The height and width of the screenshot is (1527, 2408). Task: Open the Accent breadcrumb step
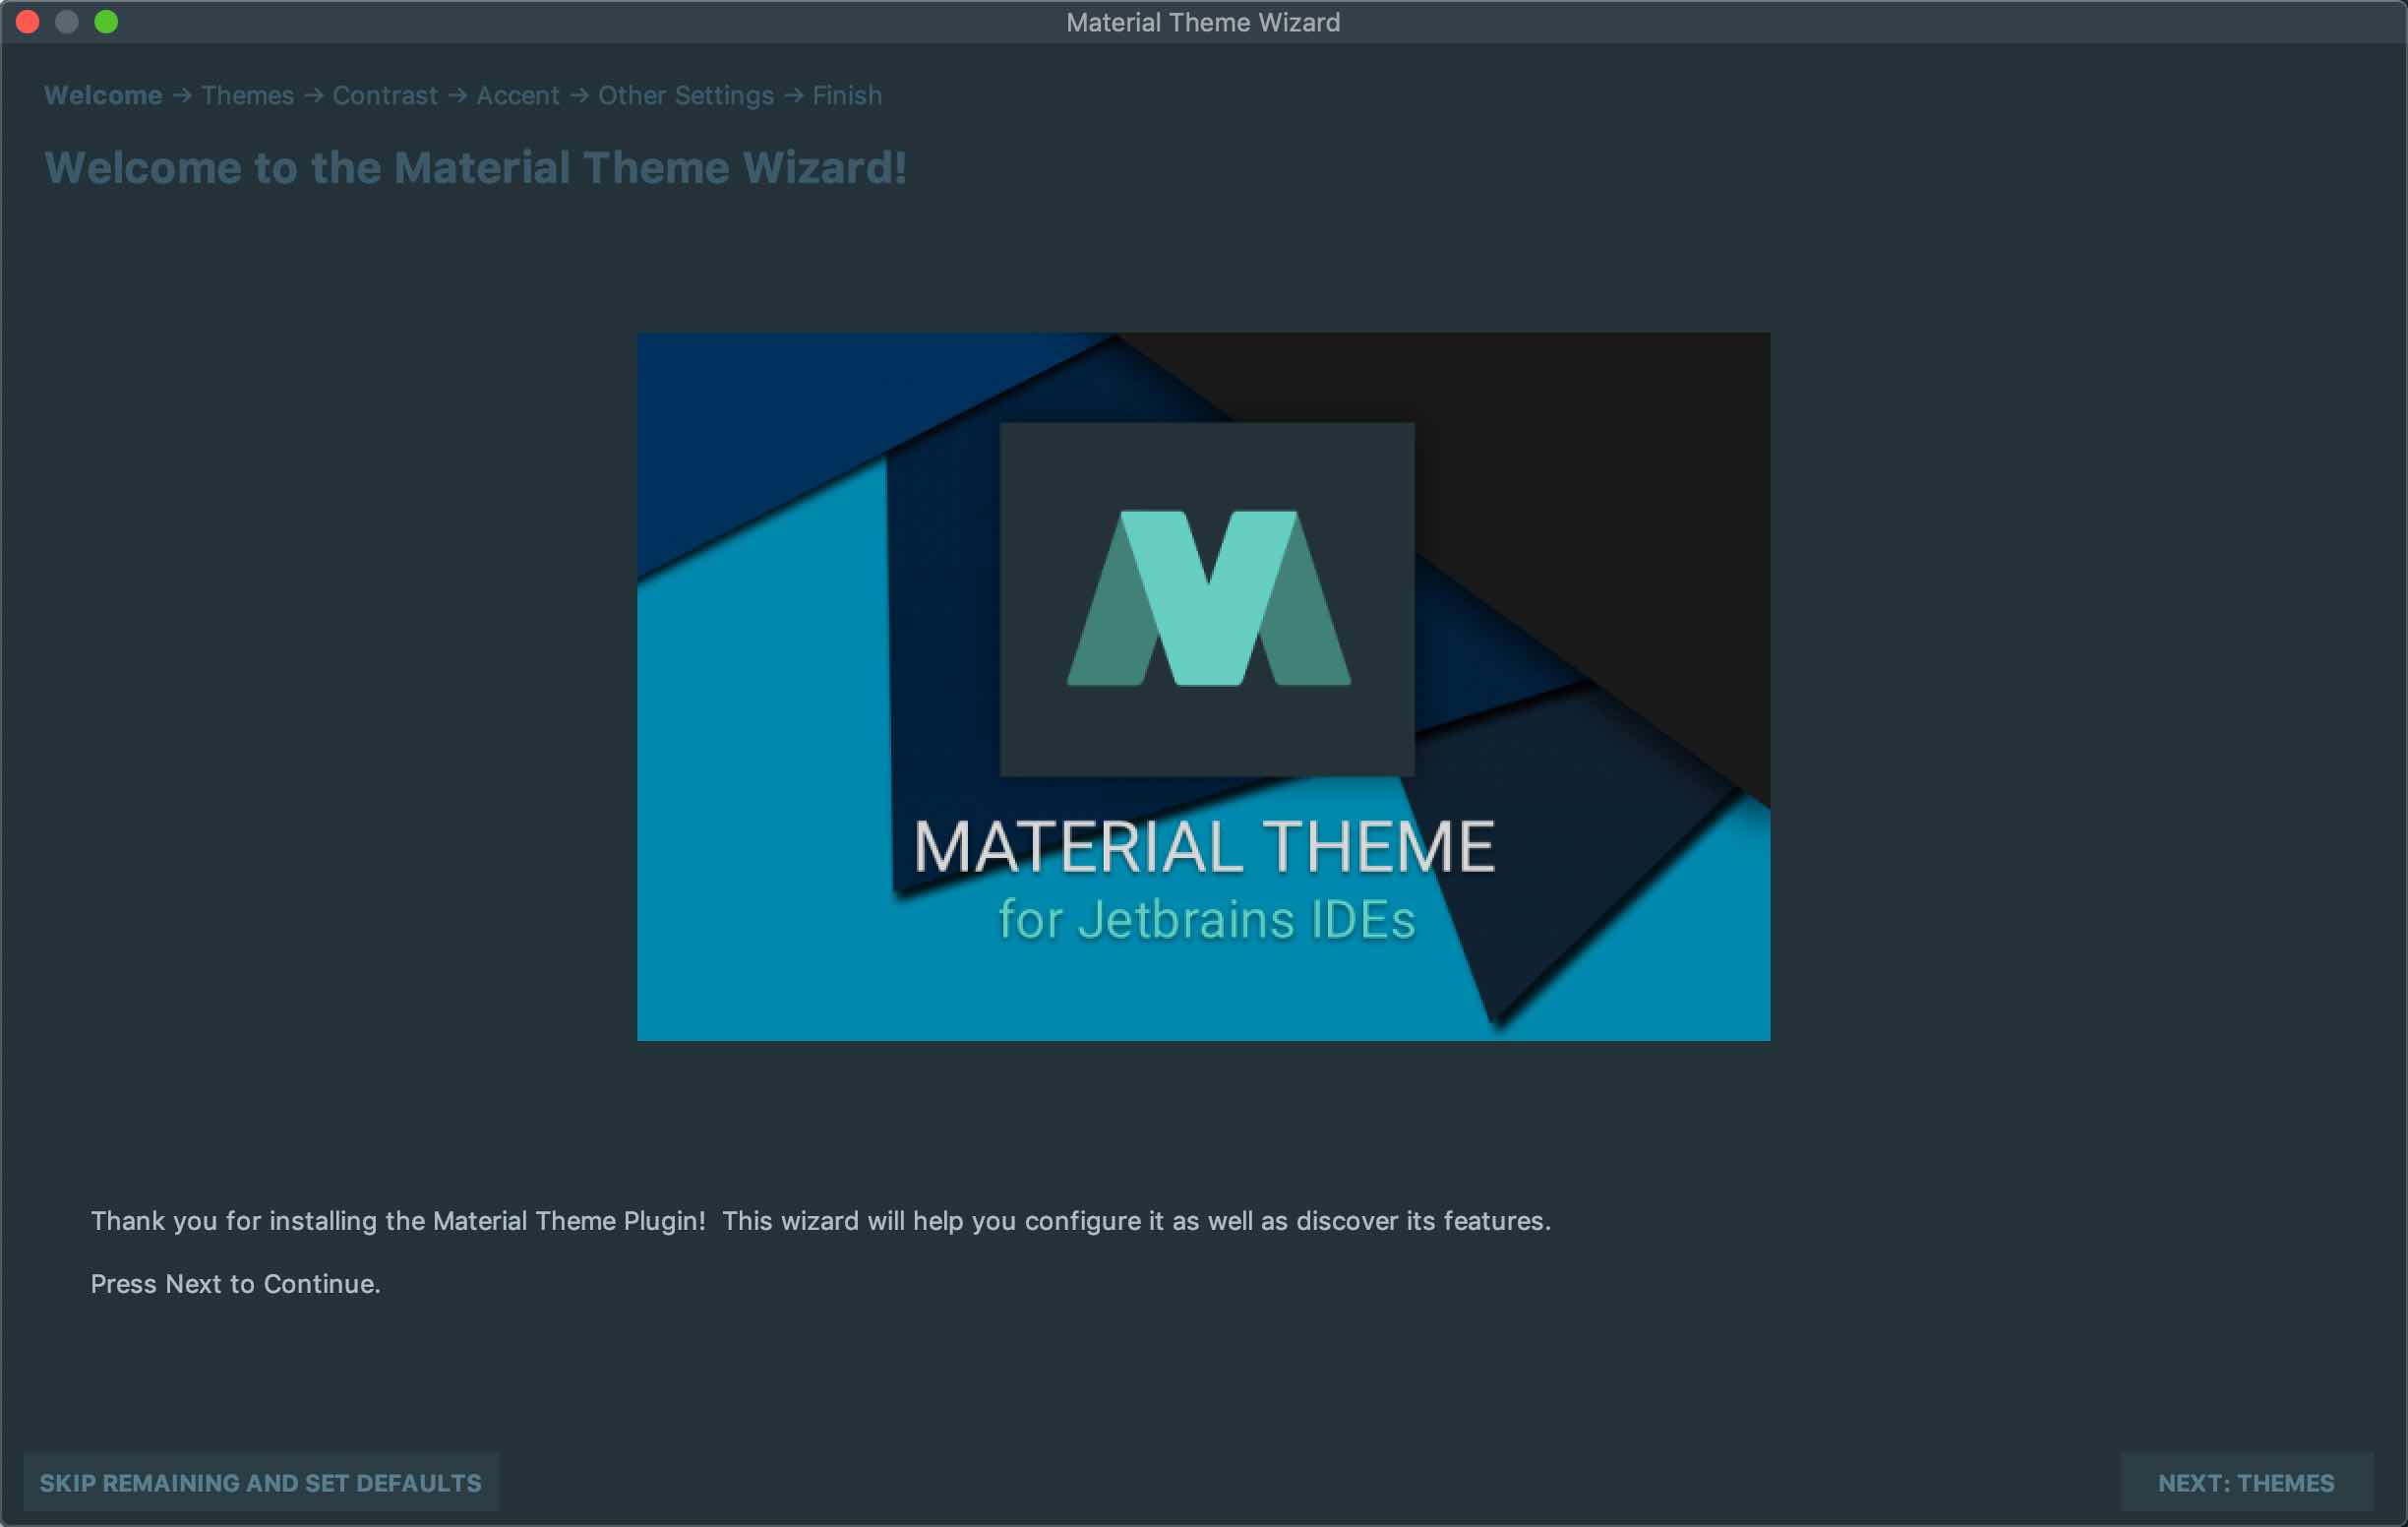tap(517, 96)
